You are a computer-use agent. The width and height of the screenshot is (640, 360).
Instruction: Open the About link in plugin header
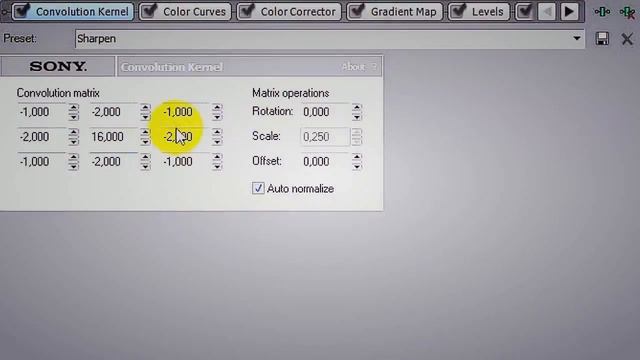click(x=353, y=67)
